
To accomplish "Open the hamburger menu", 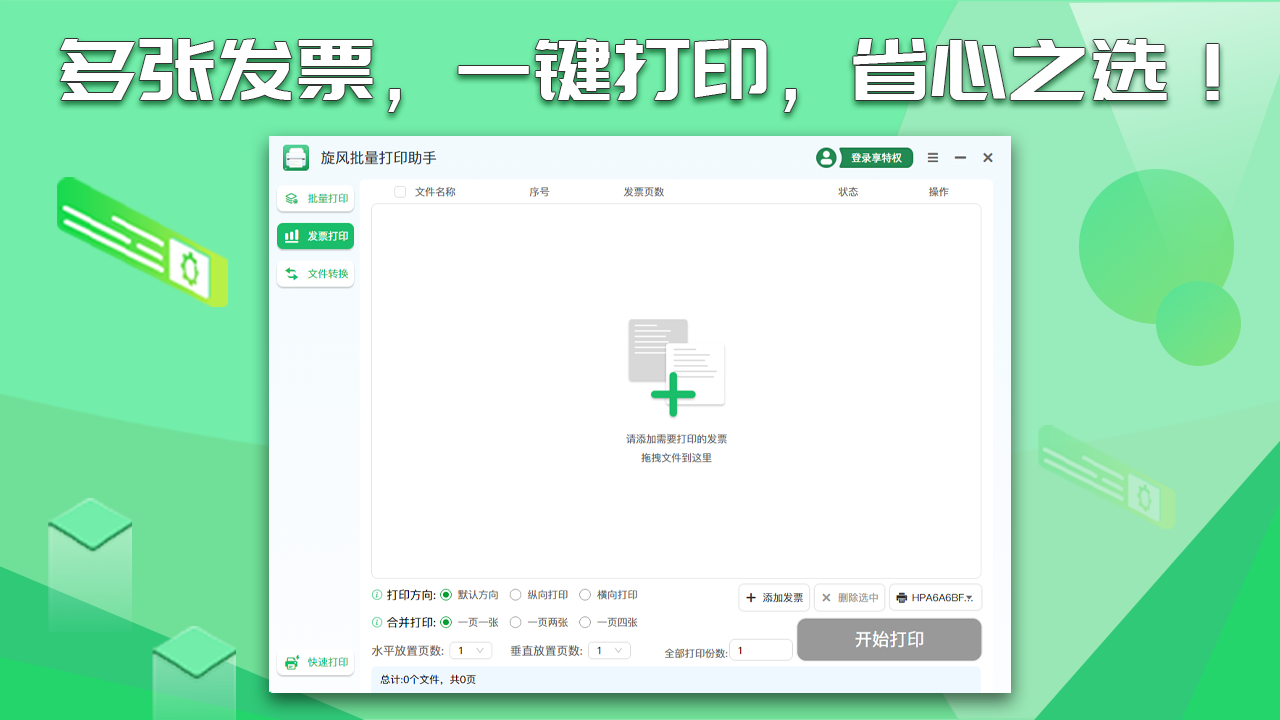I will (932, 157).
